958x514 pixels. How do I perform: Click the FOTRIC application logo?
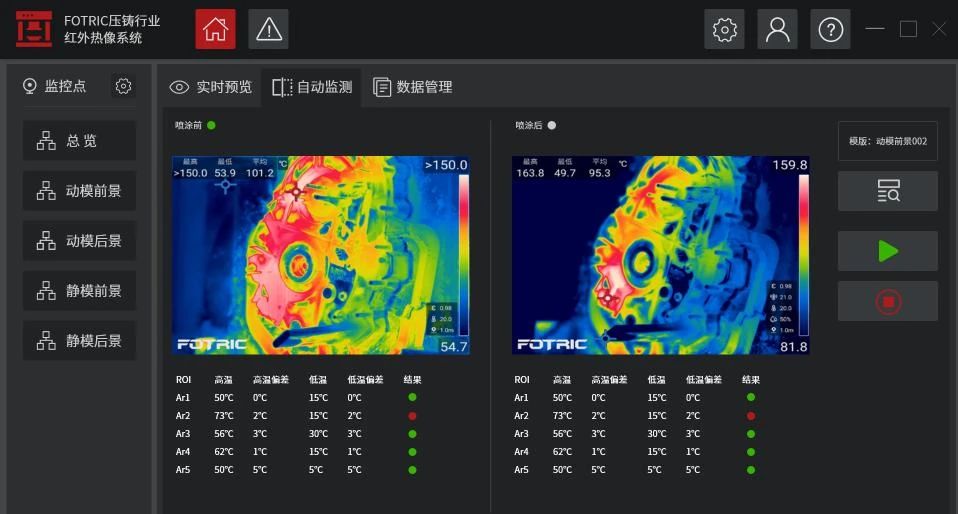point(34,29)
